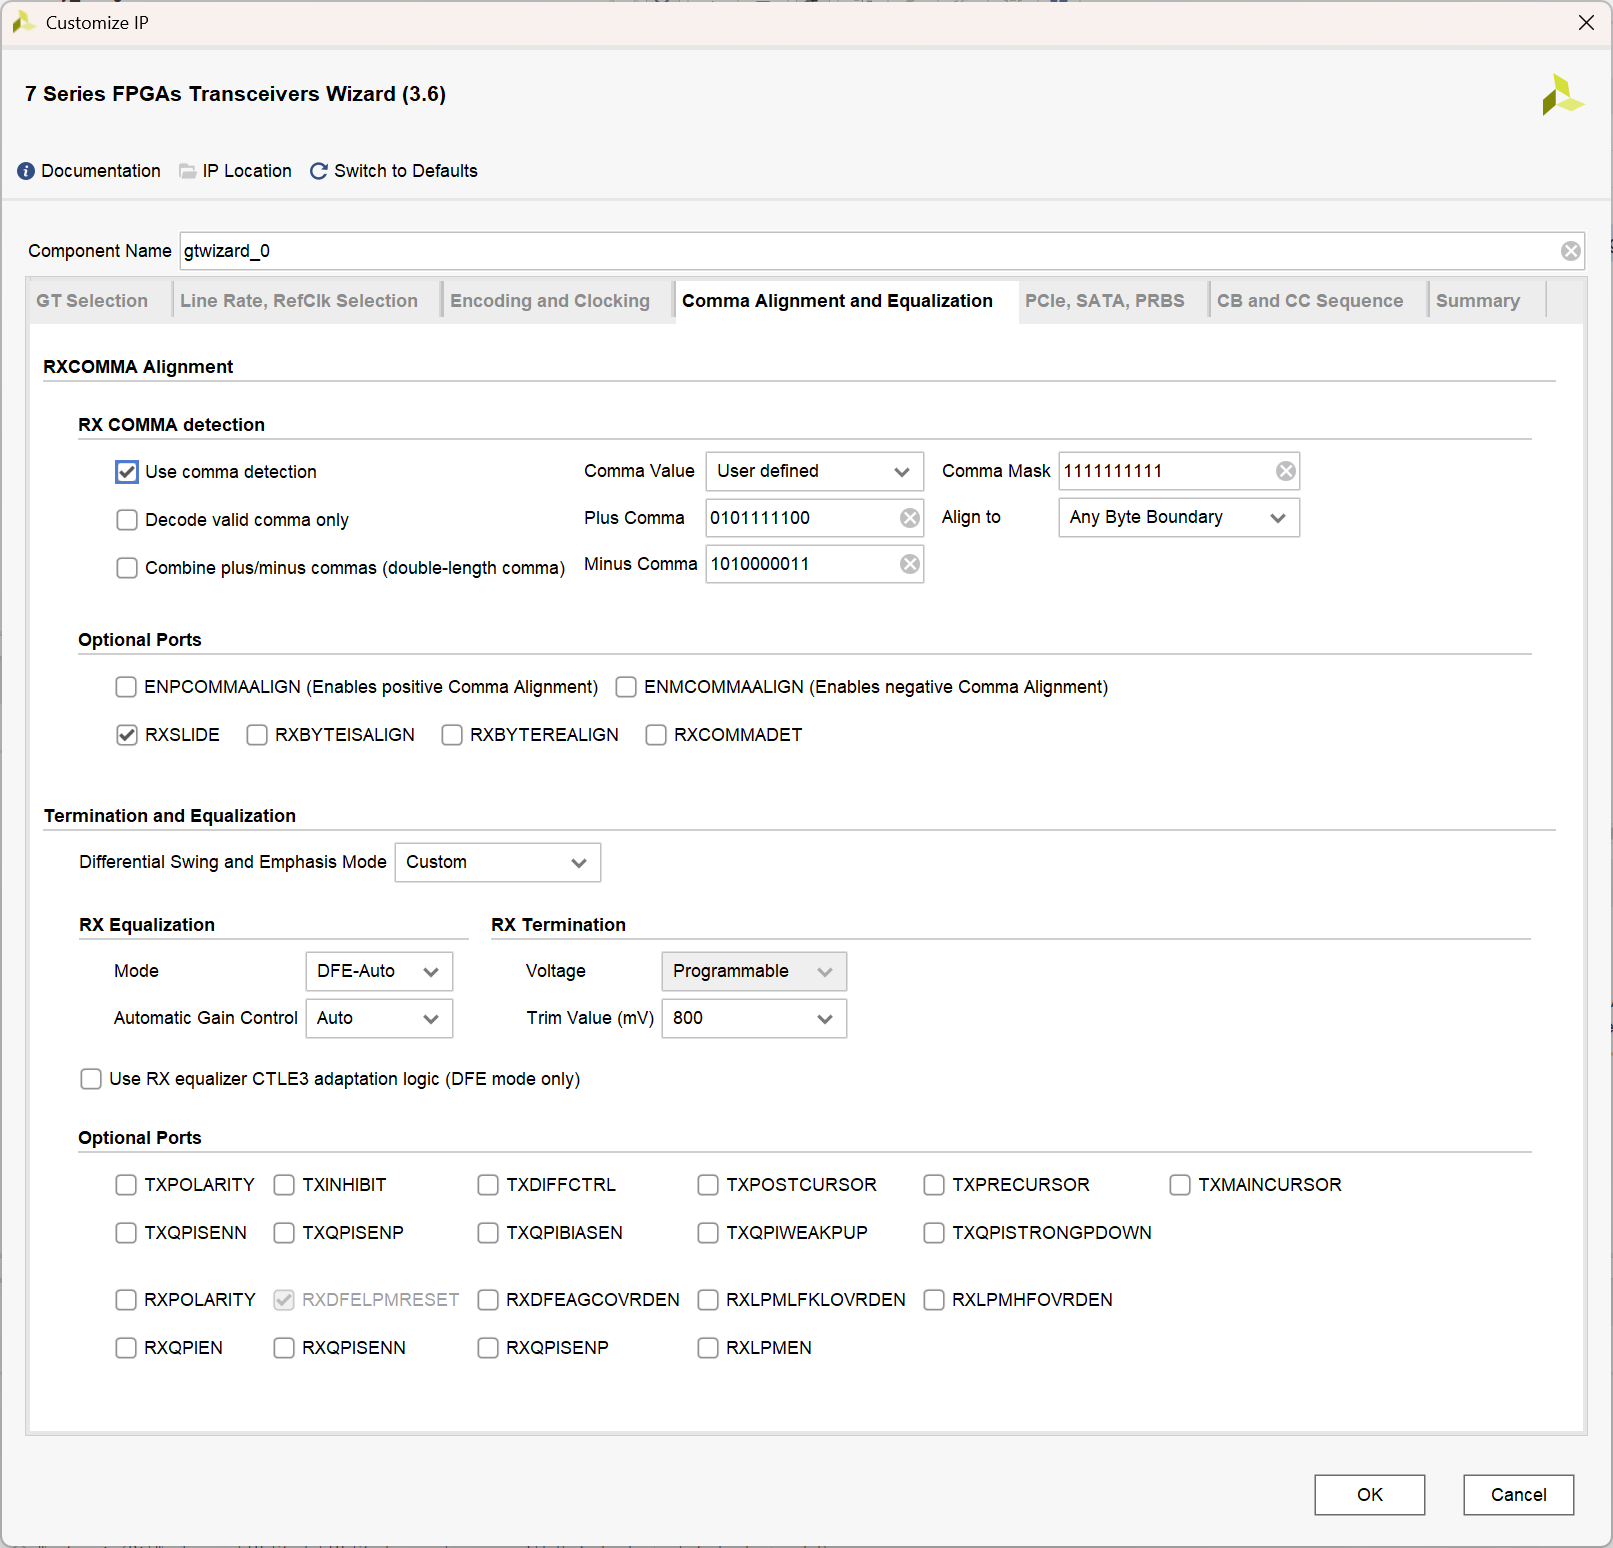Image resolution: width=1613 pixels, height=1548 pixels.
Task: Open the Documentation info icon
Action: [x=26, y=171]
